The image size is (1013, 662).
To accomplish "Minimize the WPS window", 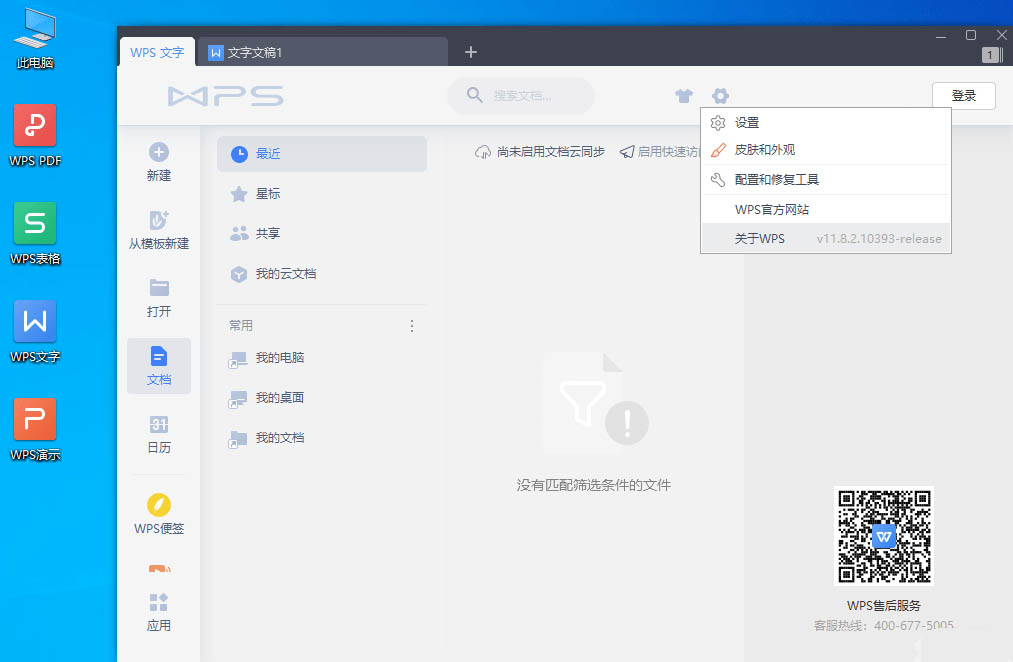I will (x=941, y=36).
